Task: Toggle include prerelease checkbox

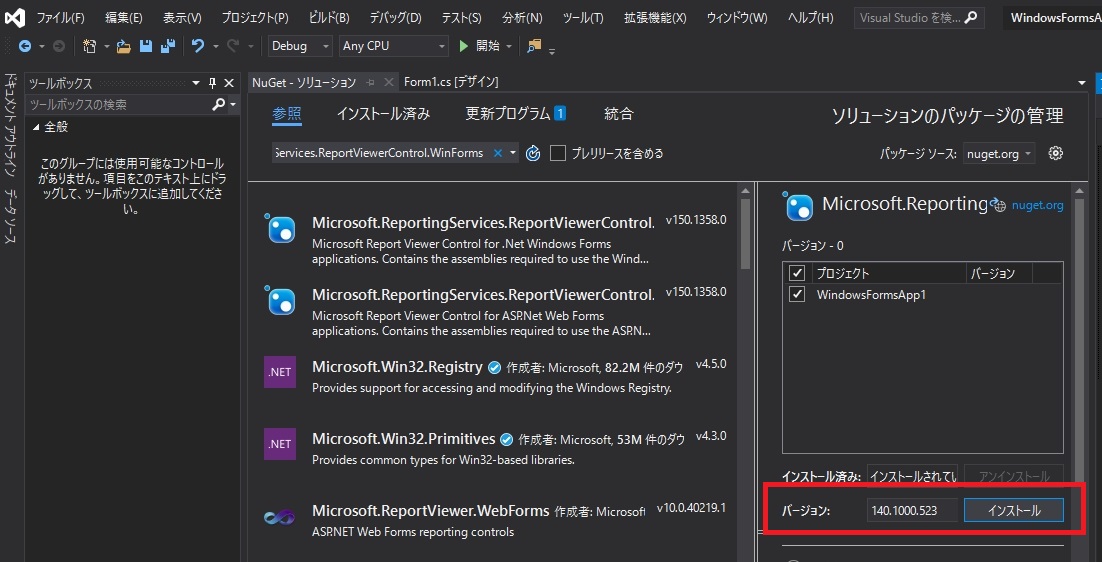Action: tap(558, 153)
